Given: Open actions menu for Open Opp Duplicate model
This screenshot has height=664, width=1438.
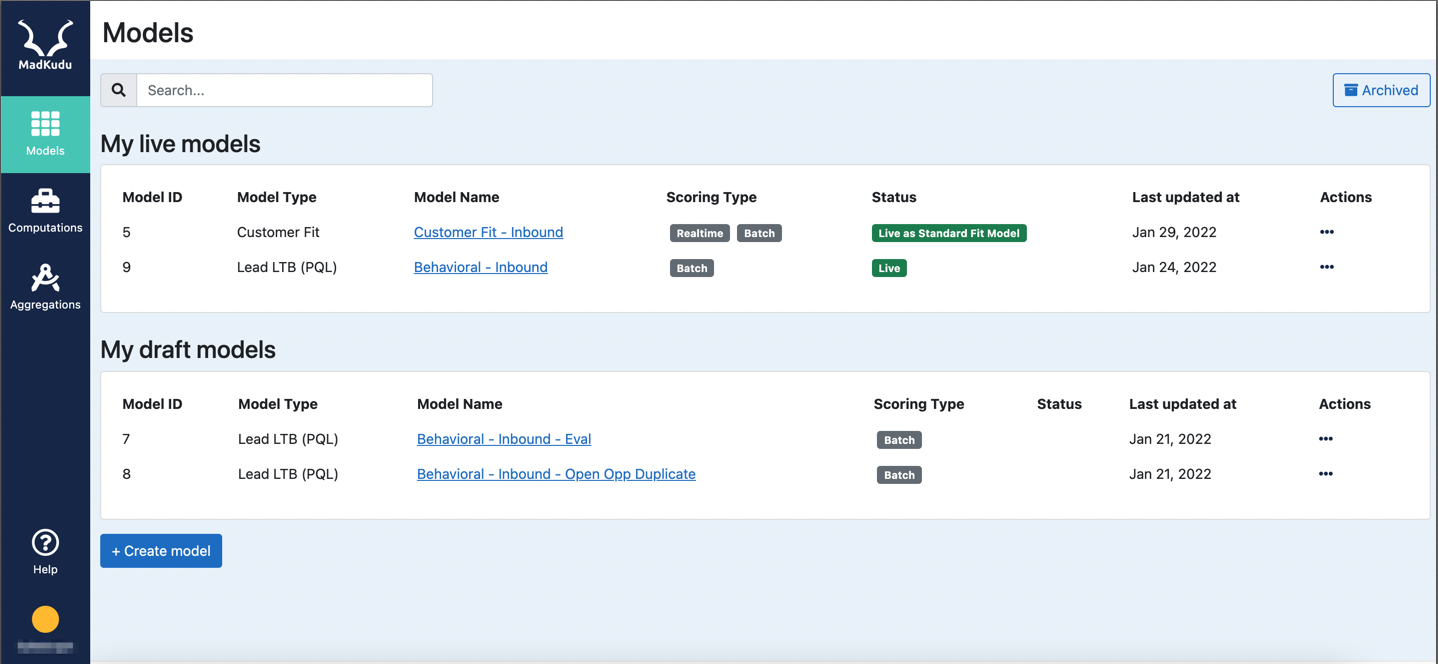Looking at the screenshot, I should [x=1325, y=474].
